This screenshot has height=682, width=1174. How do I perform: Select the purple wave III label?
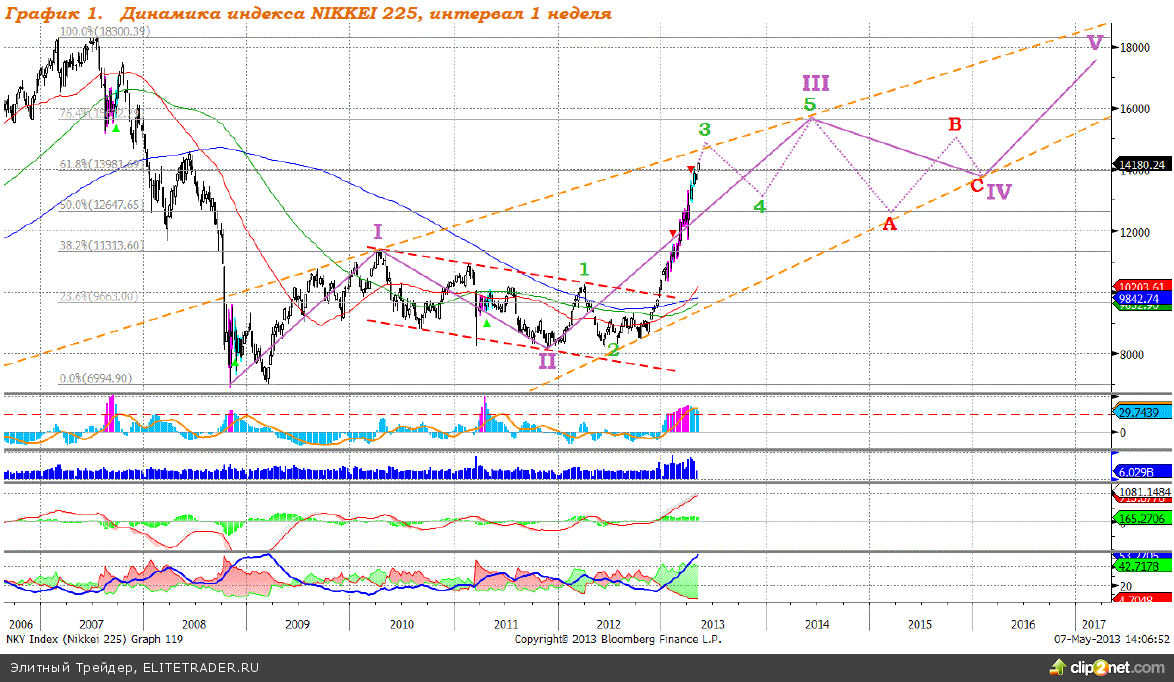tap(815, 83)
